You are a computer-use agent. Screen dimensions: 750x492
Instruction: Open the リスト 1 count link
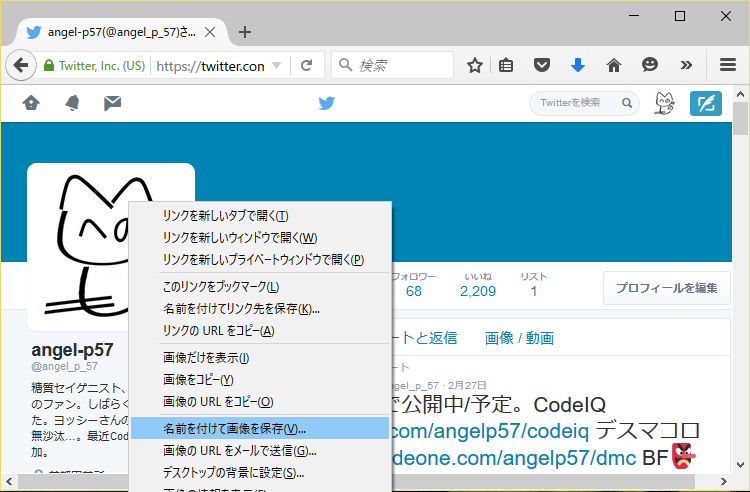(534, 284)
